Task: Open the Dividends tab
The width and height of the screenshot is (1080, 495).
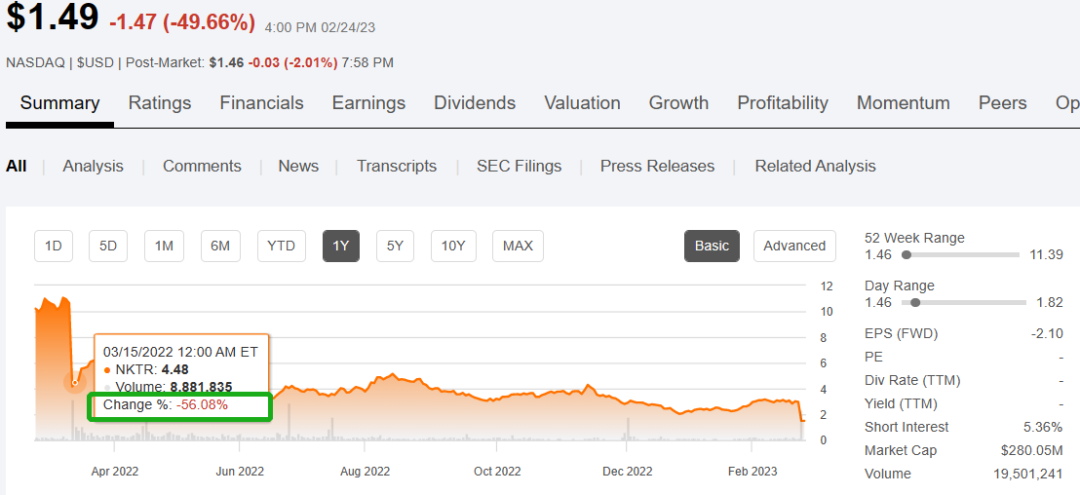Action: [x=474, y=103]
